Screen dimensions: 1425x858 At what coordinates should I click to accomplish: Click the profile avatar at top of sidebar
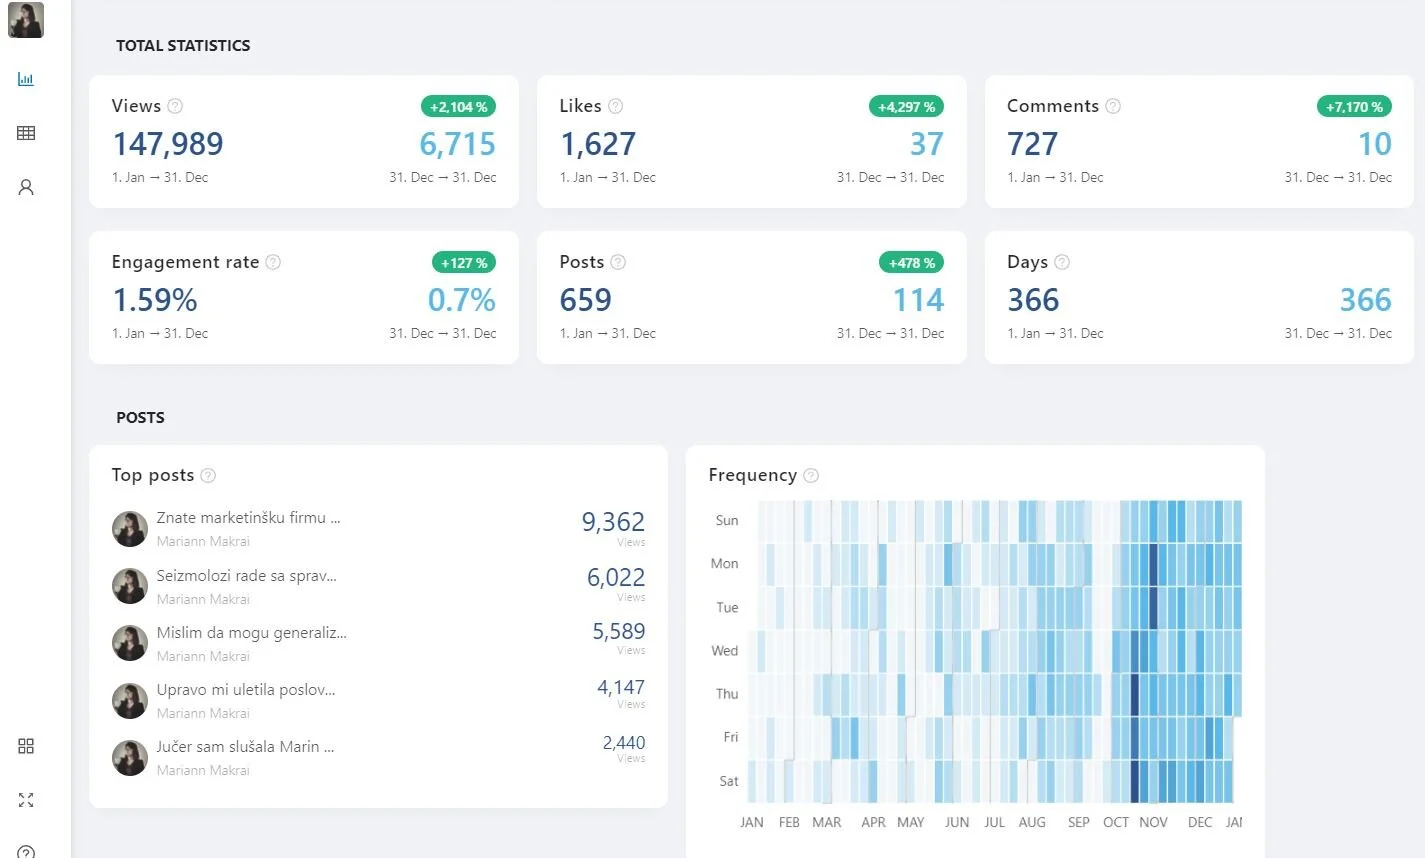[26, 20]
